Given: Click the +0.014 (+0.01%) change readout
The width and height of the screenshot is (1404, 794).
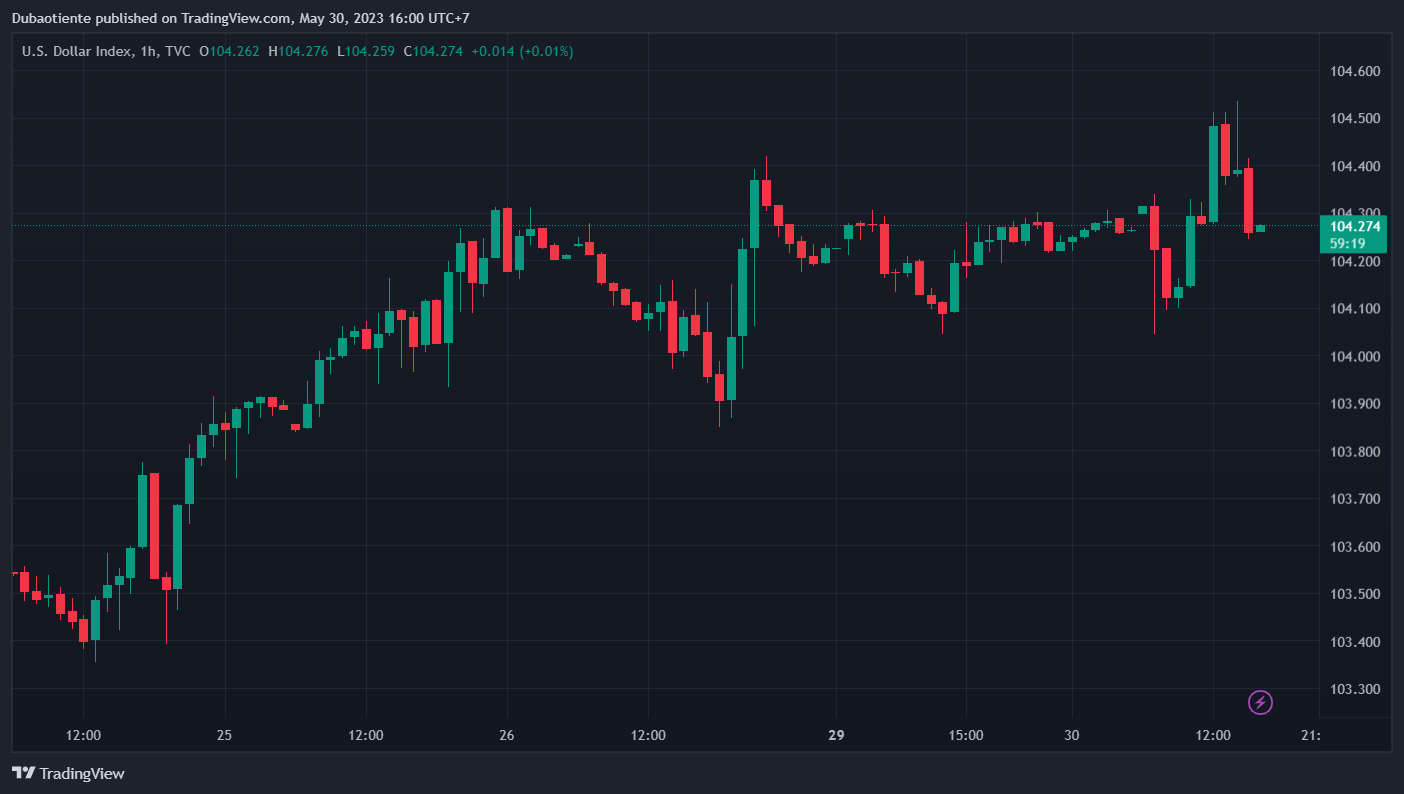Looking at the screenshot, I should point(522,51).
